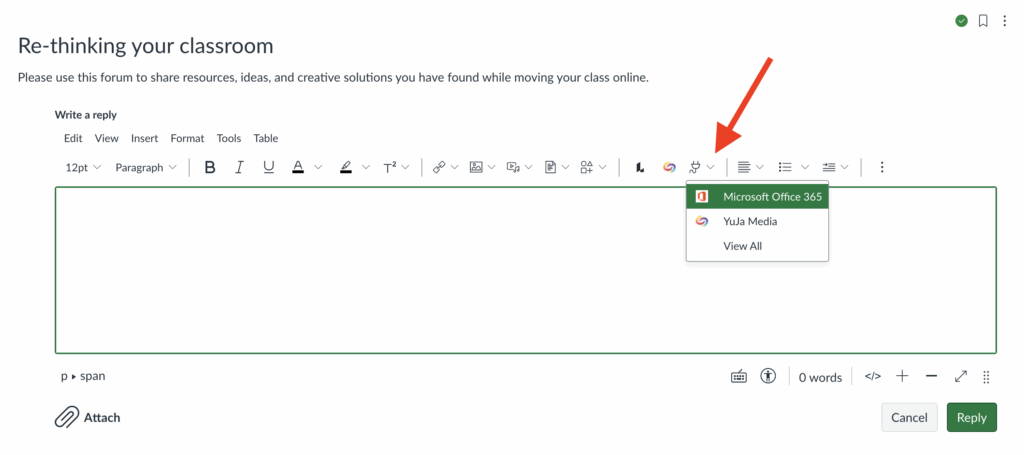Click the YuJa toolbar icon
This screenshot has width=1024, height=455.
[669, 168]
